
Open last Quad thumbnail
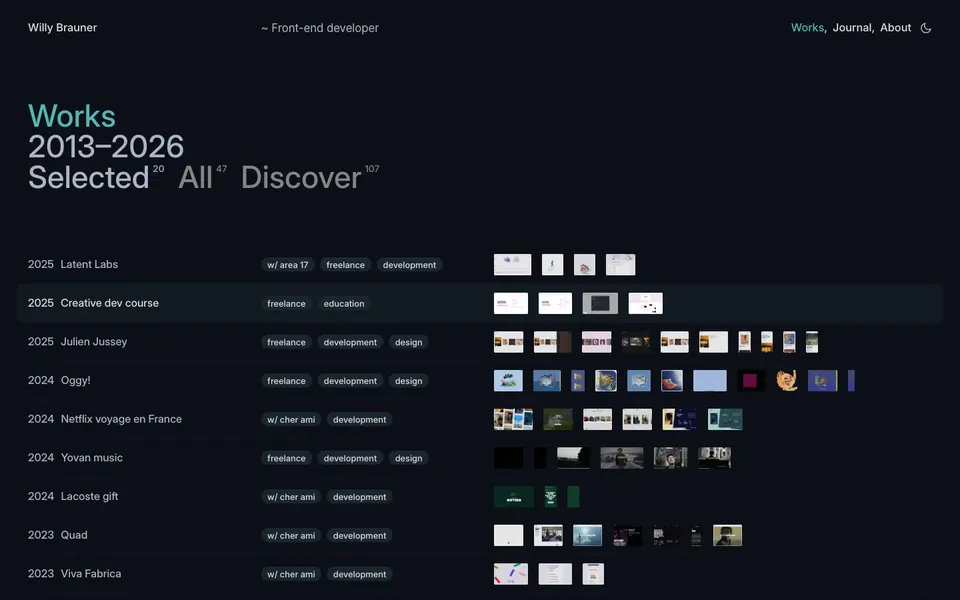[x=727, y=534]
